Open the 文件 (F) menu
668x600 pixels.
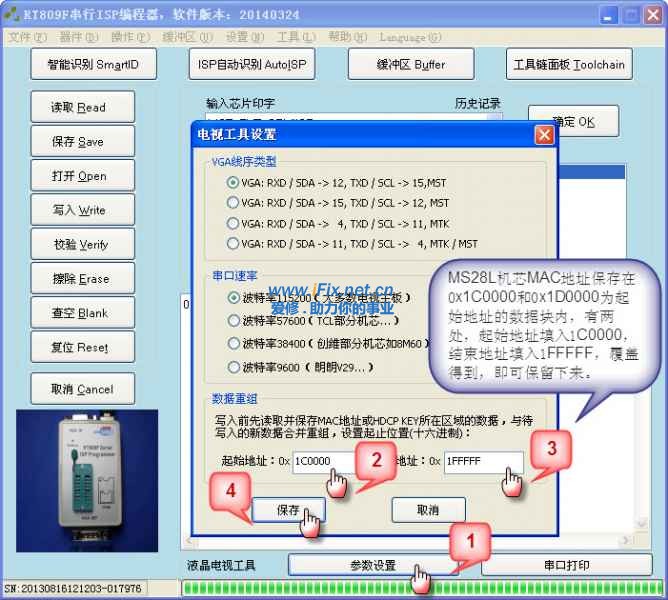[x=26, y=37]
